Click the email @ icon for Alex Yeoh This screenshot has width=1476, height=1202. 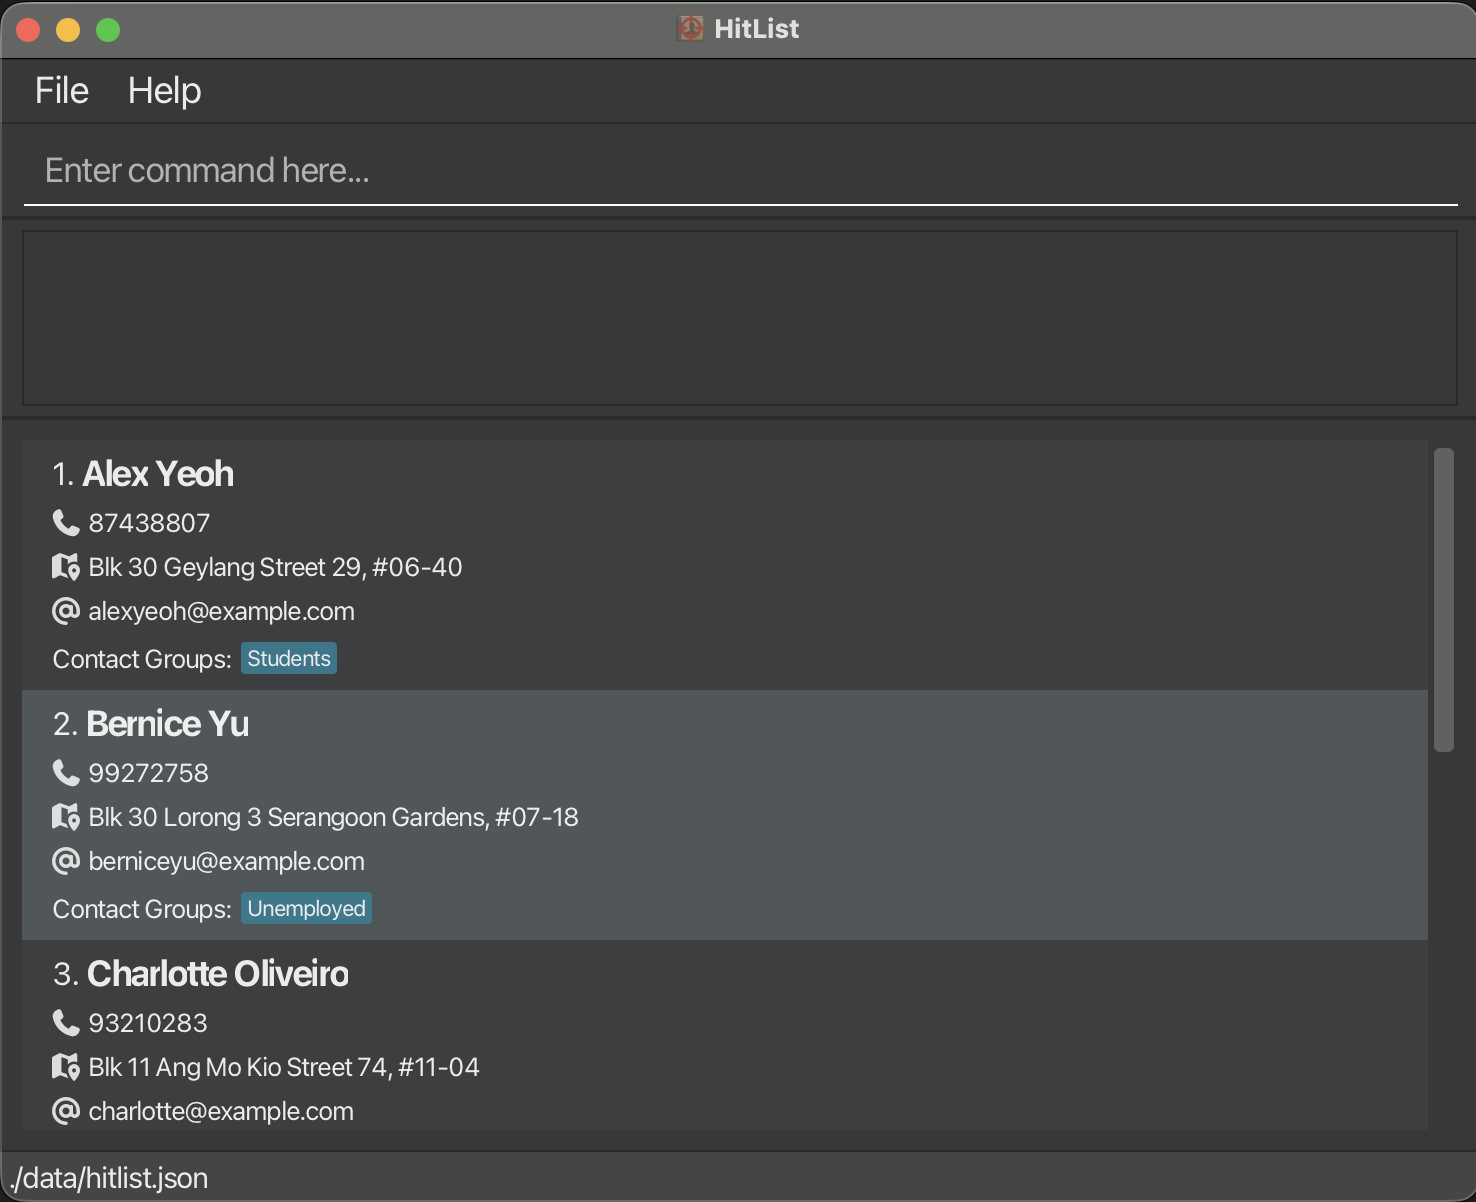coord(66,611)
